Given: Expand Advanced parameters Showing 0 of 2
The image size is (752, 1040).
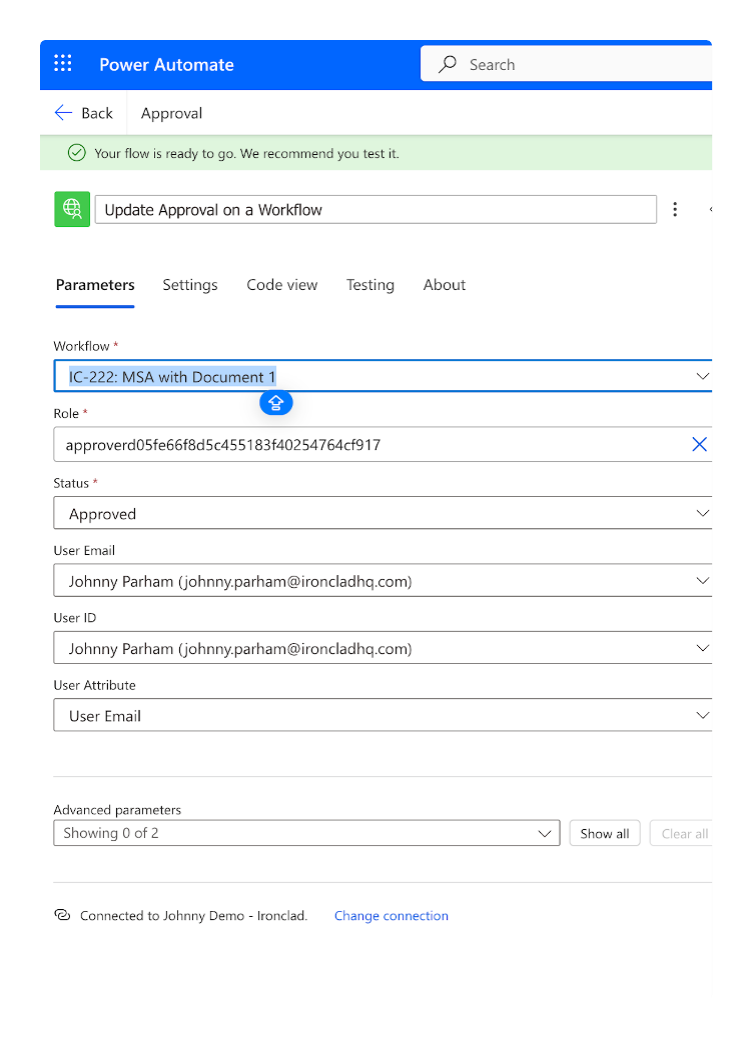Looking at the screenshot, I should point(306,833).
